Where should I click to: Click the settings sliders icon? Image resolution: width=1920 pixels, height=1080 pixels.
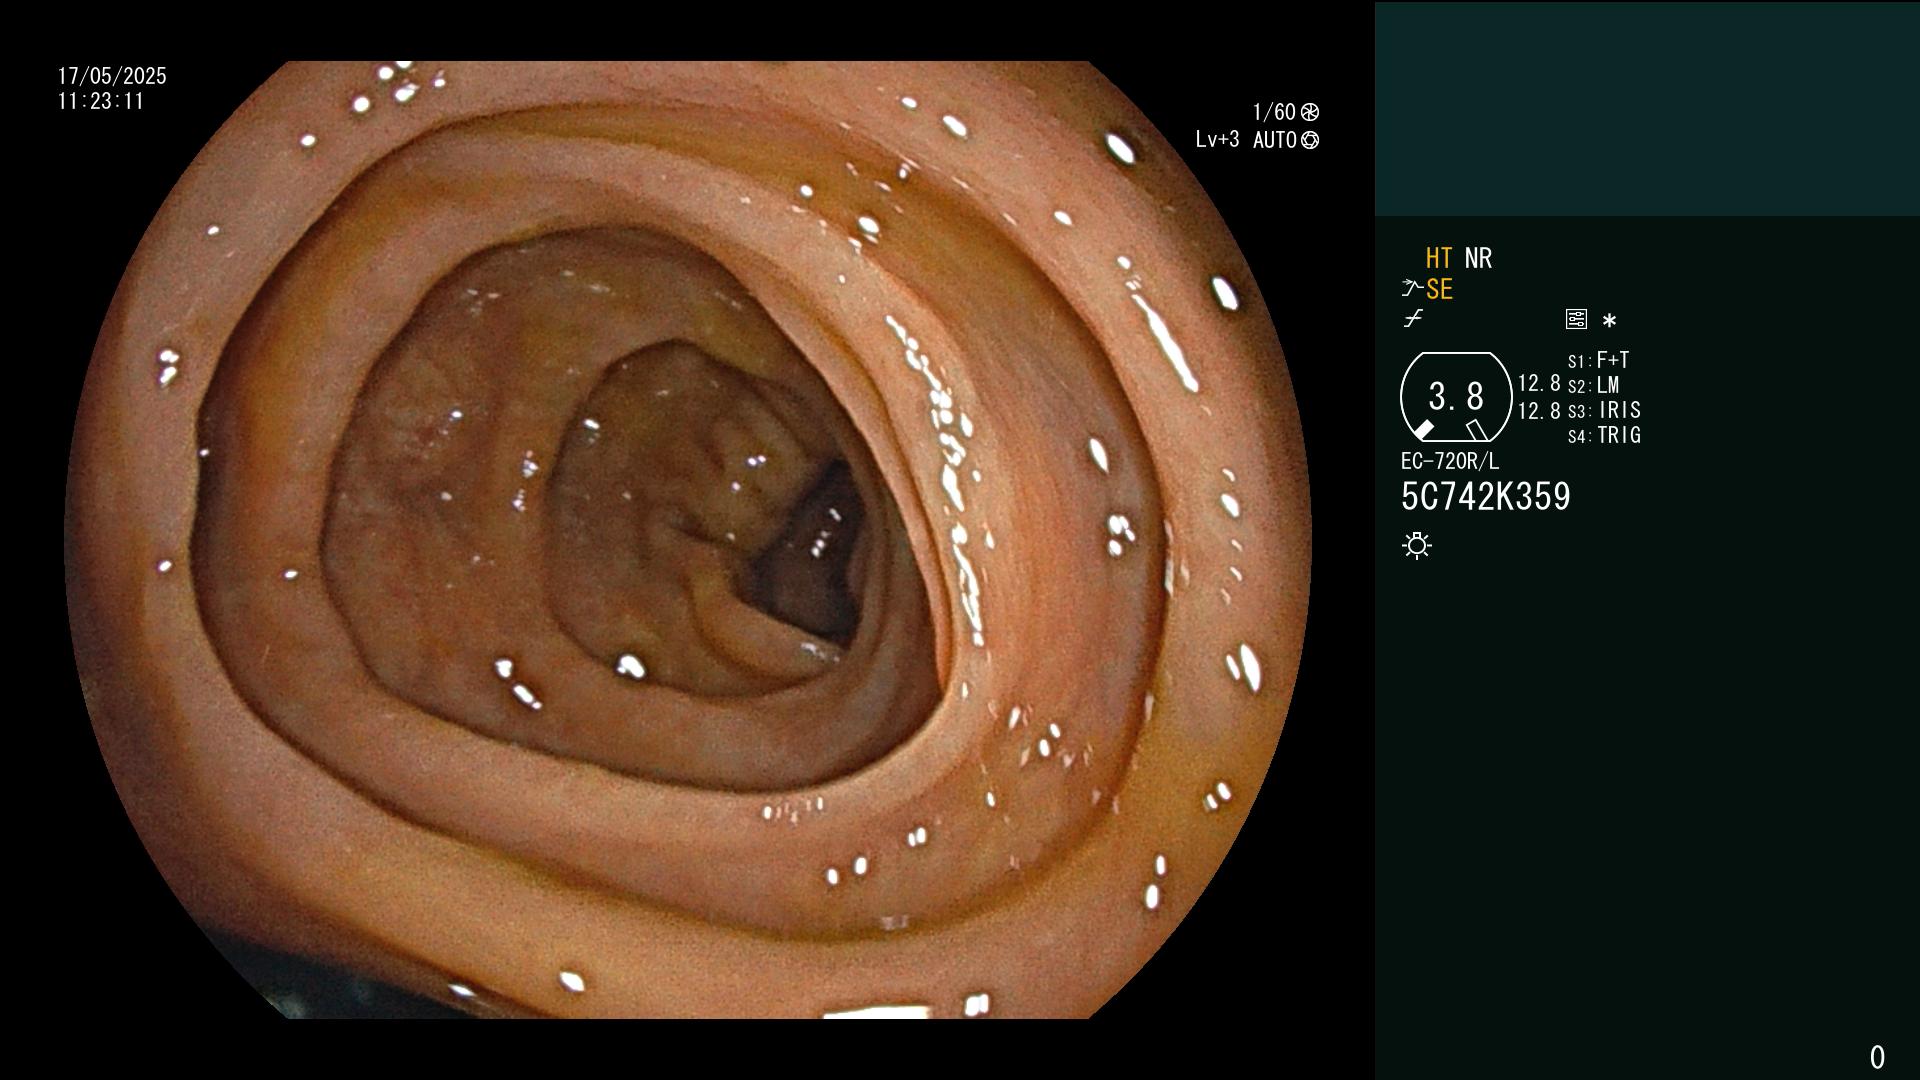click(x=1576, y=320)
